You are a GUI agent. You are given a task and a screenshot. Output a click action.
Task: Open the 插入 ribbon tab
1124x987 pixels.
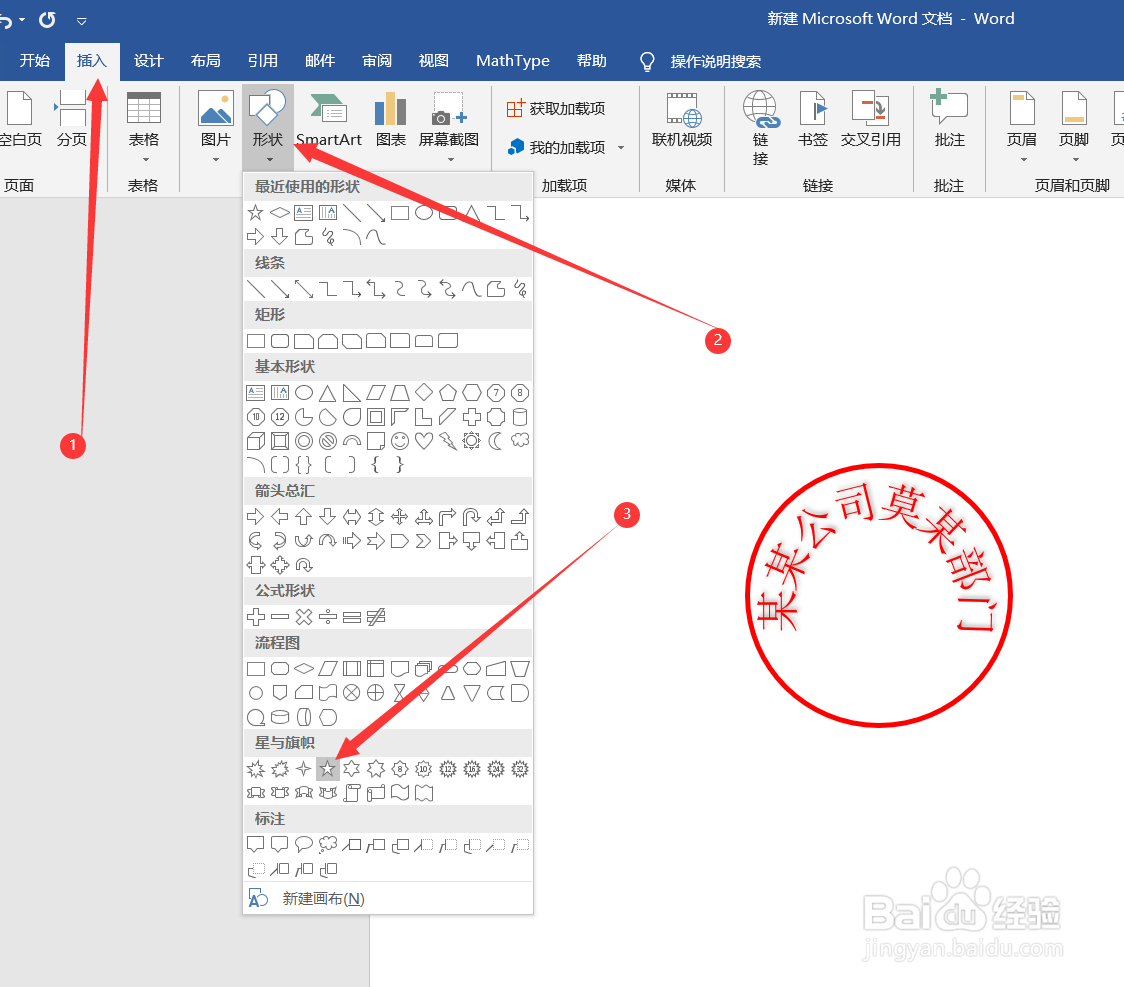(92, 61)
